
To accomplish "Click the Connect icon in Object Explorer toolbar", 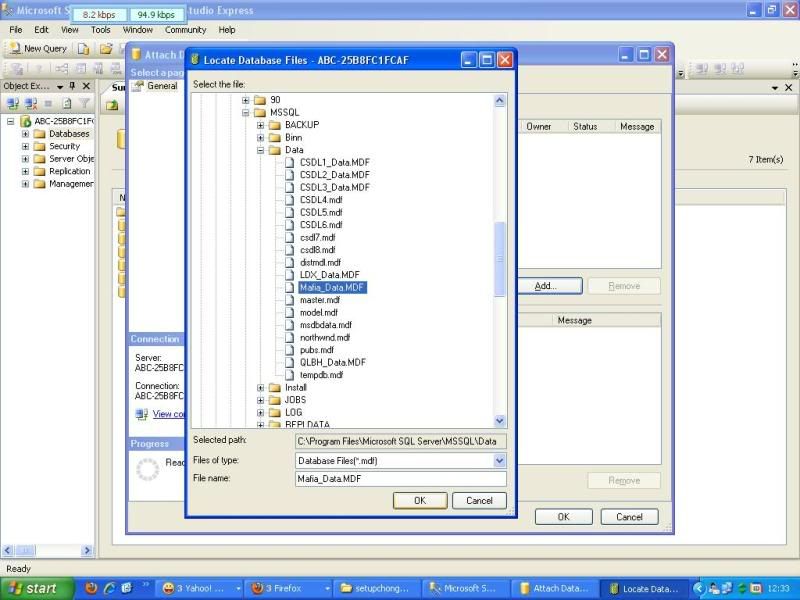I will click(x=13, y=104).
